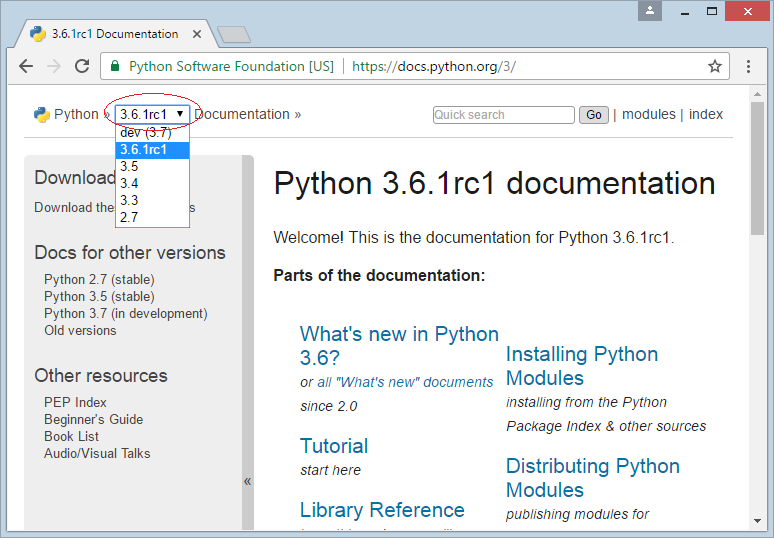Open the Chrome three-dot menu
Screen dimensions: 774x538
[x=748, y=66]
